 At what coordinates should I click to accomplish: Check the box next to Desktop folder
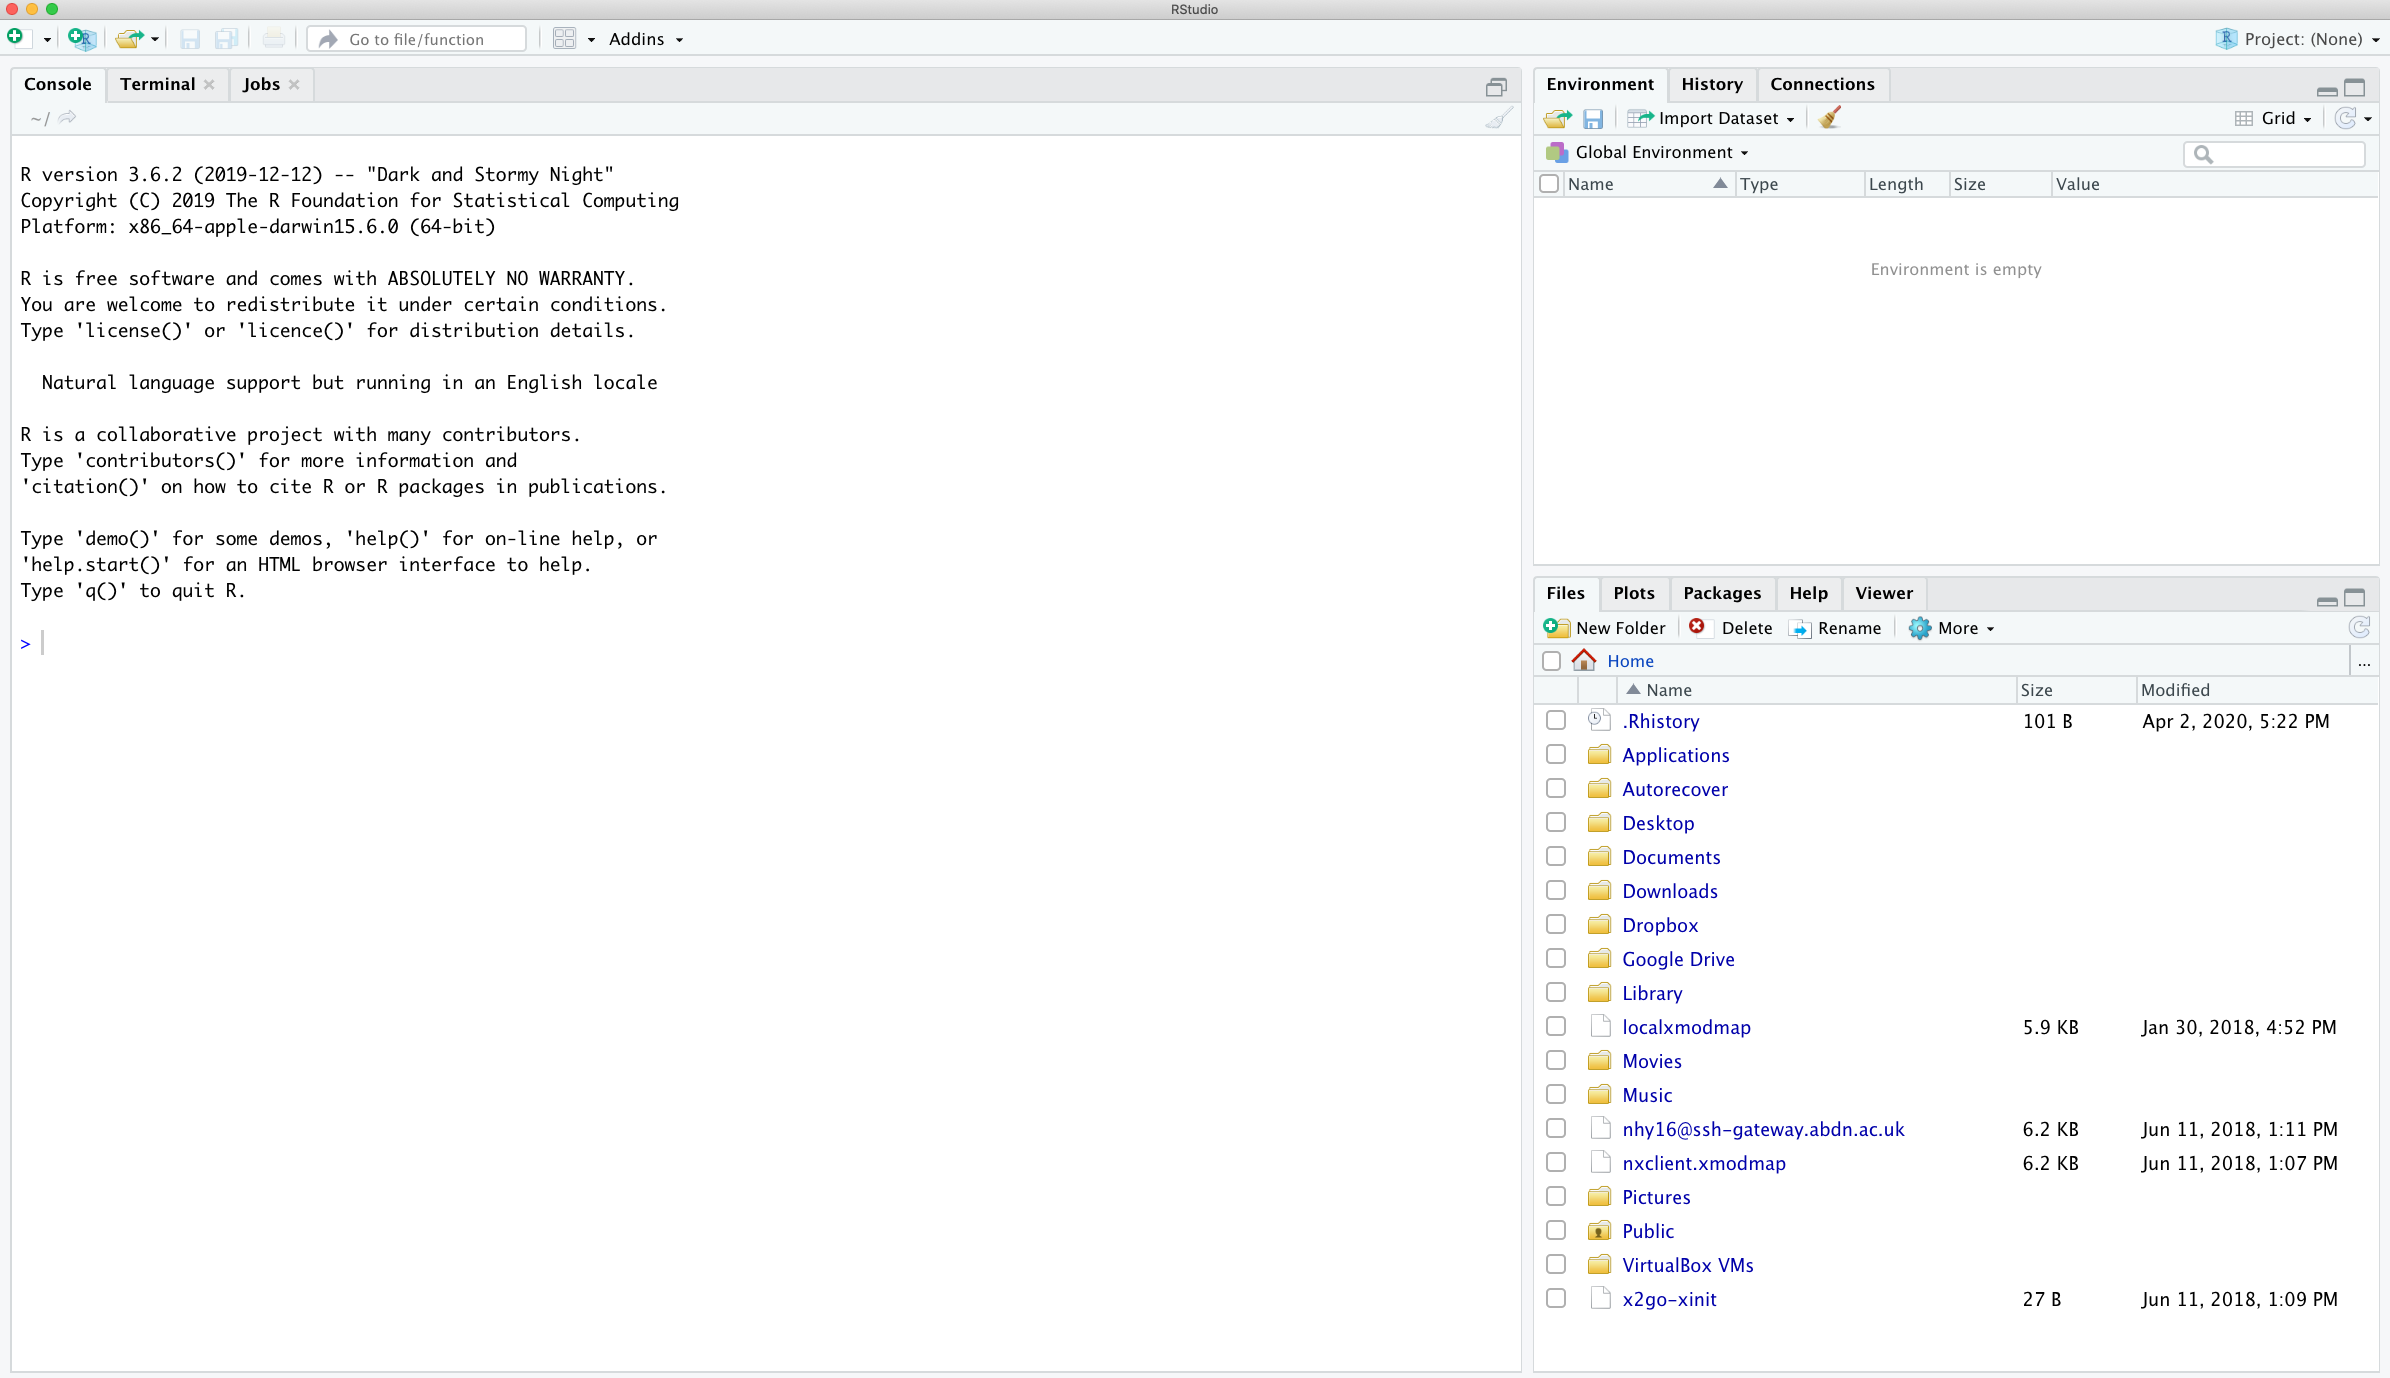(x=1556, y=822)
